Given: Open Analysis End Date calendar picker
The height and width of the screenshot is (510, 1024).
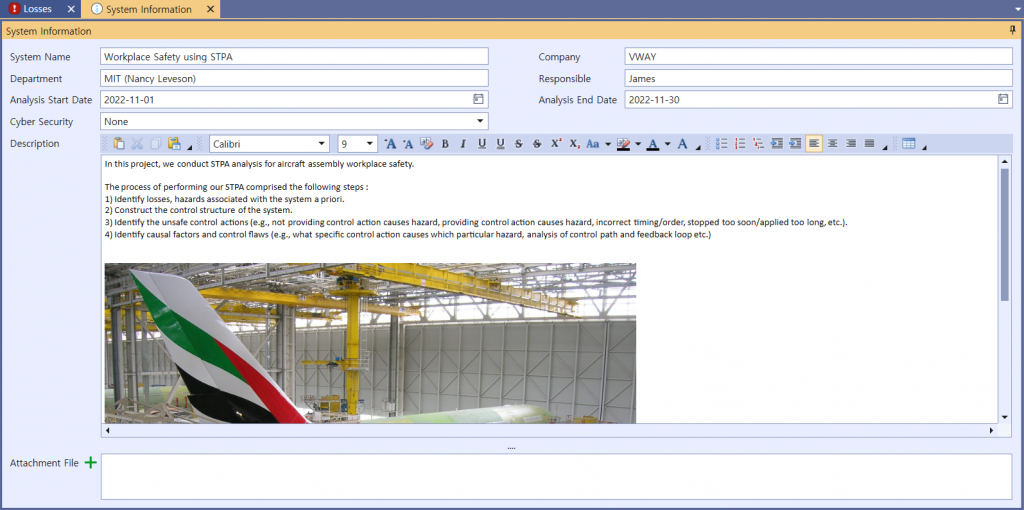Looking at the screenshot, I should tap(1002, 99).
